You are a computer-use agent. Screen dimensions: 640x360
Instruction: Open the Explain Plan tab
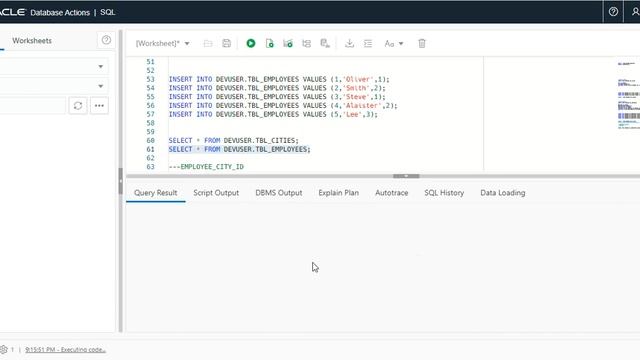(338, 193)
